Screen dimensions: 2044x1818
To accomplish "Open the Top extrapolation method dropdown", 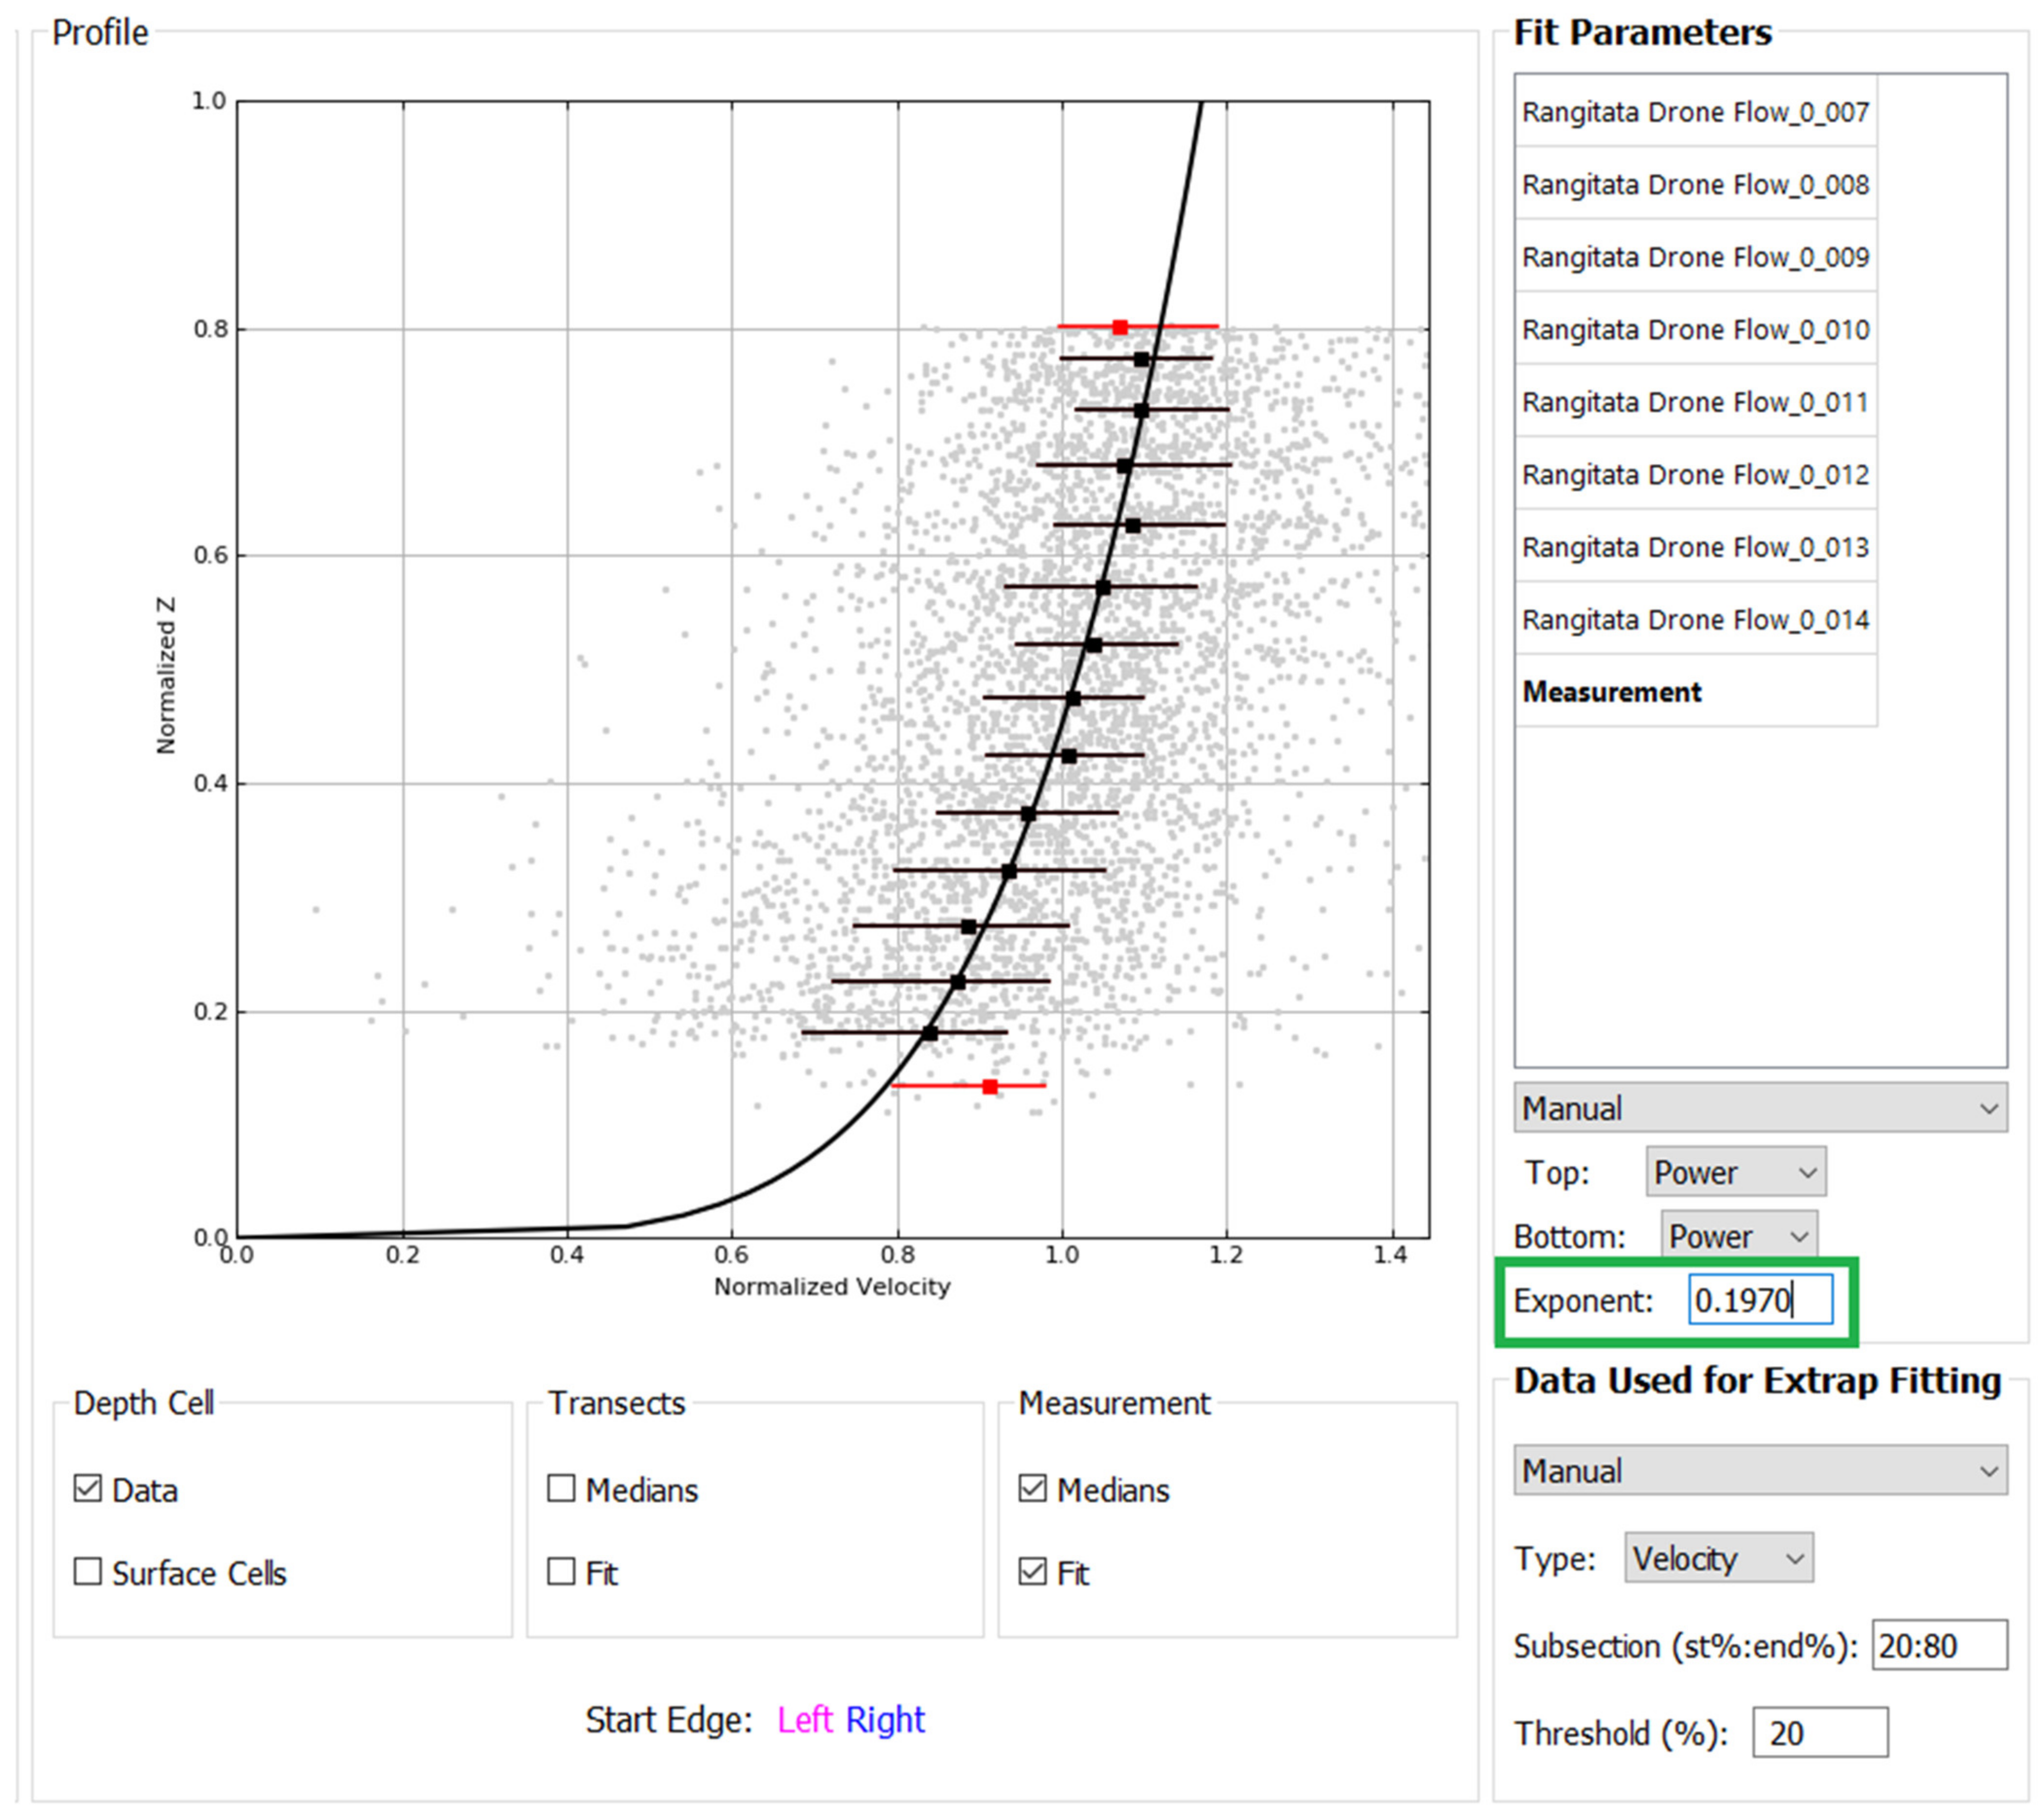I will [x=1735, y=1172].
